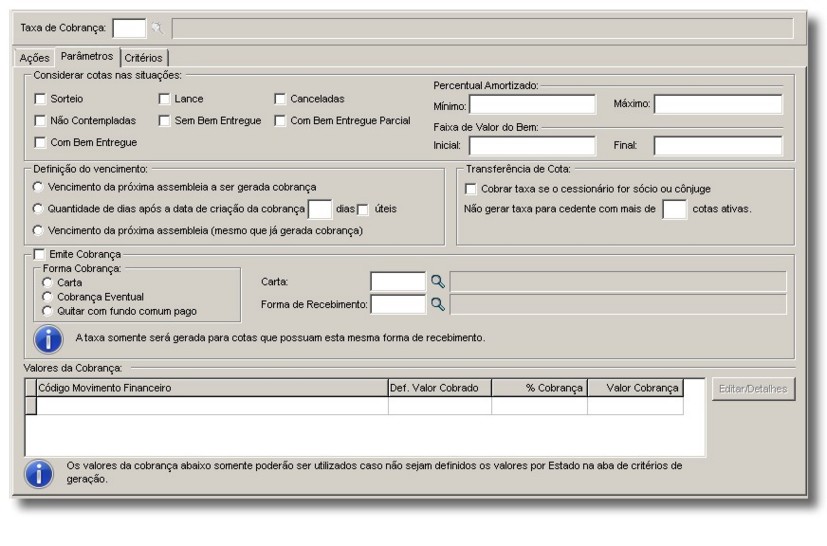Select the first grid row selector cell

[31, 406]
